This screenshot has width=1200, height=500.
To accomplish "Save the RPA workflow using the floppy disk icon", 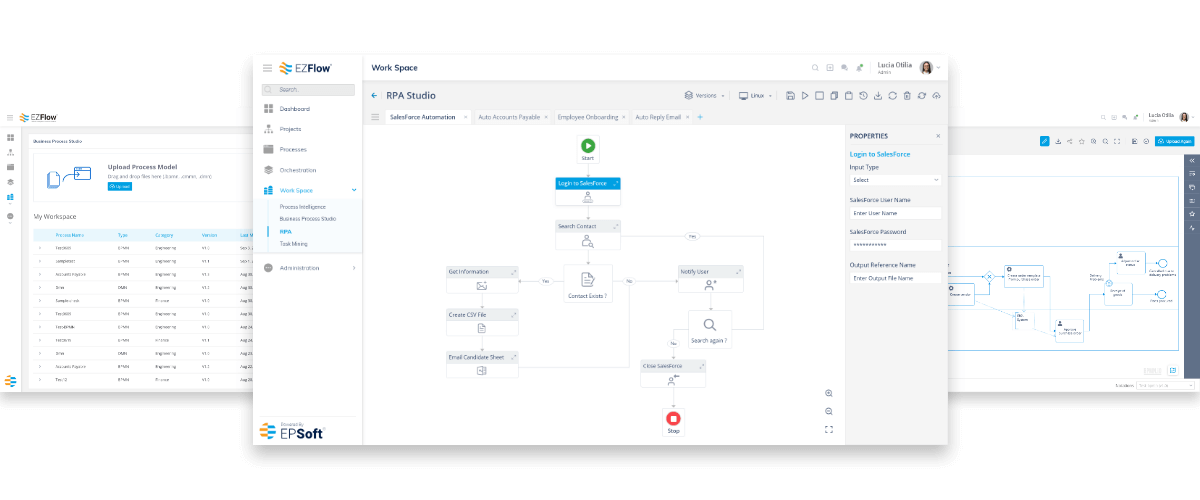I will click(x=790, y=96).
